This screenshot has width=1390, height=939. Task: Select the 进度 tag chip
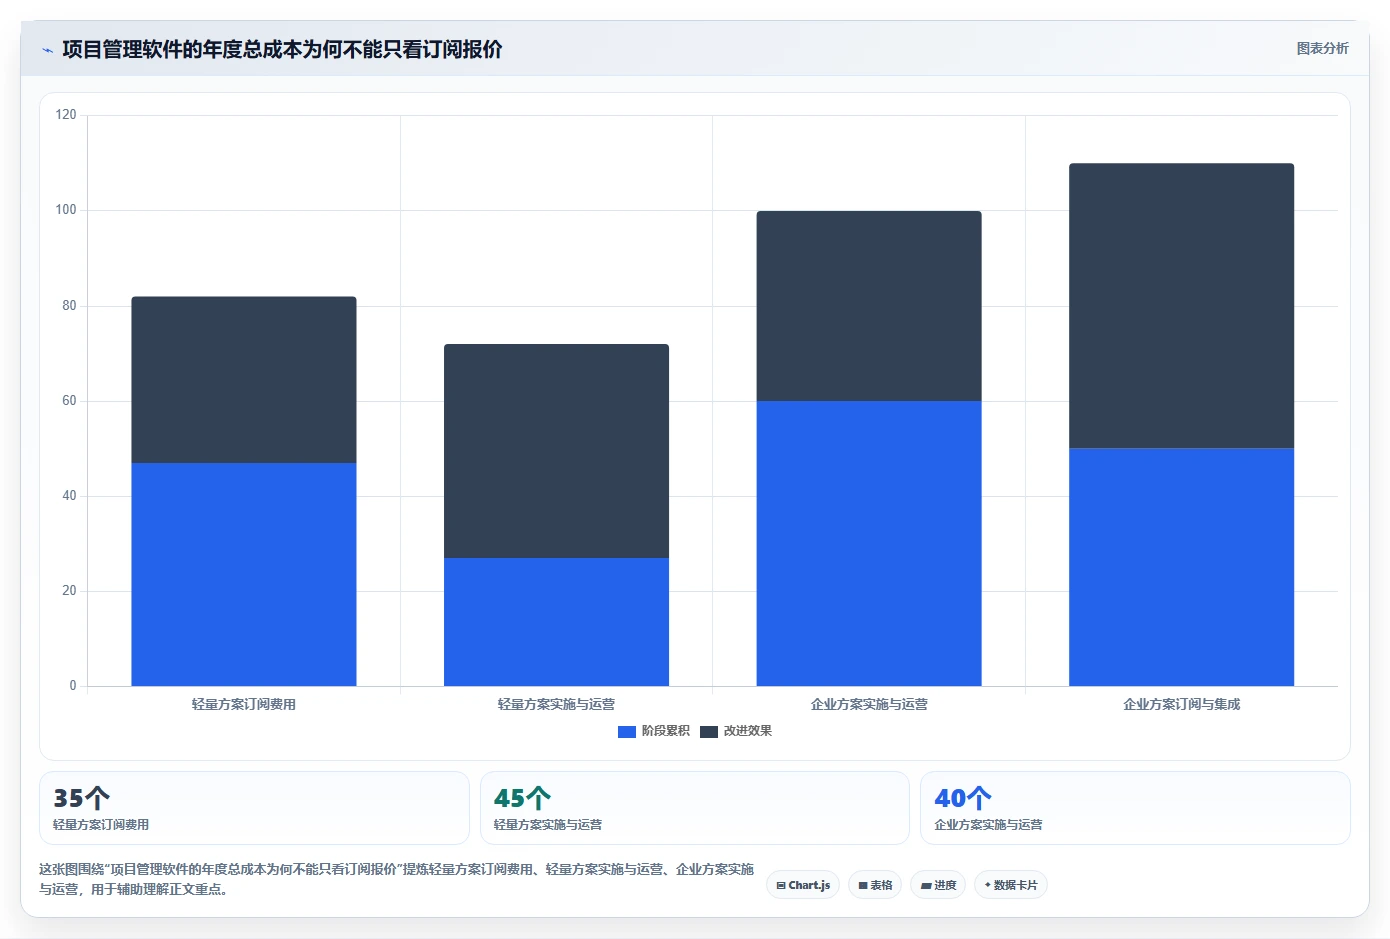pos(938,885)
